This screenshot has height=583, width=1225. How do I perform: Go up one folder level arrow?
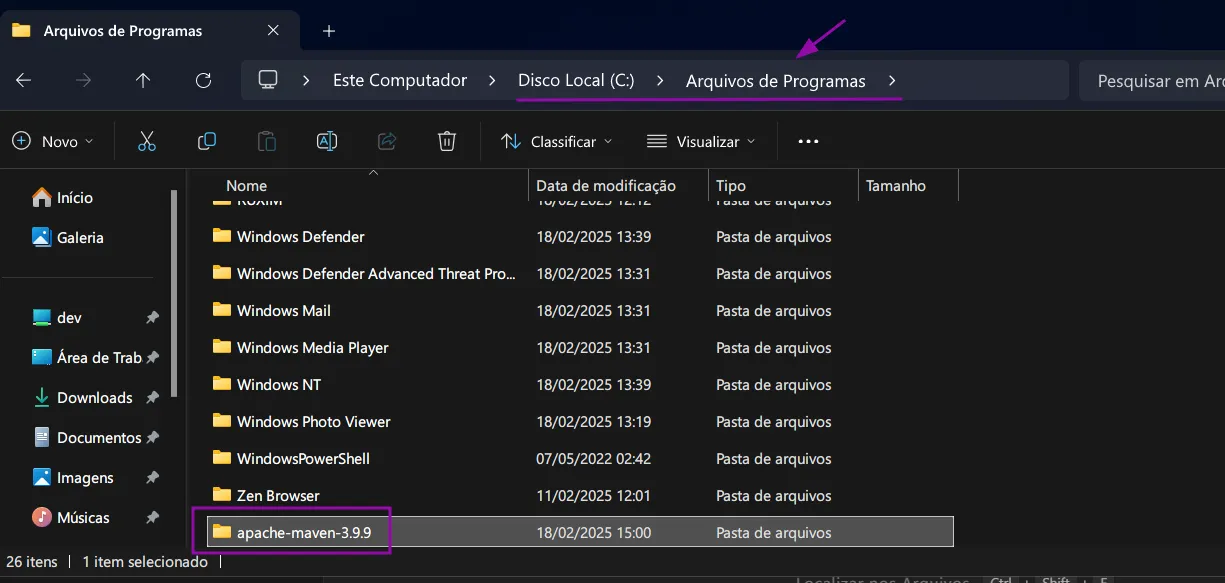point(143,81)
